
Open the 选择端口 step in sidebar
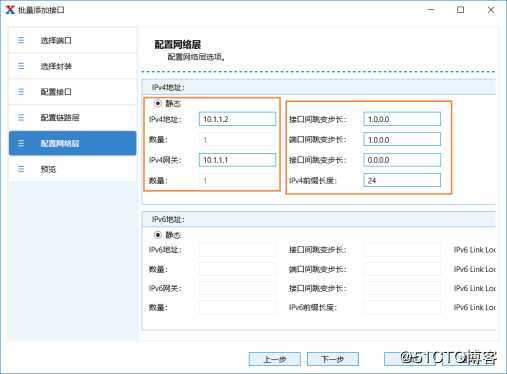tap(72, 40)
